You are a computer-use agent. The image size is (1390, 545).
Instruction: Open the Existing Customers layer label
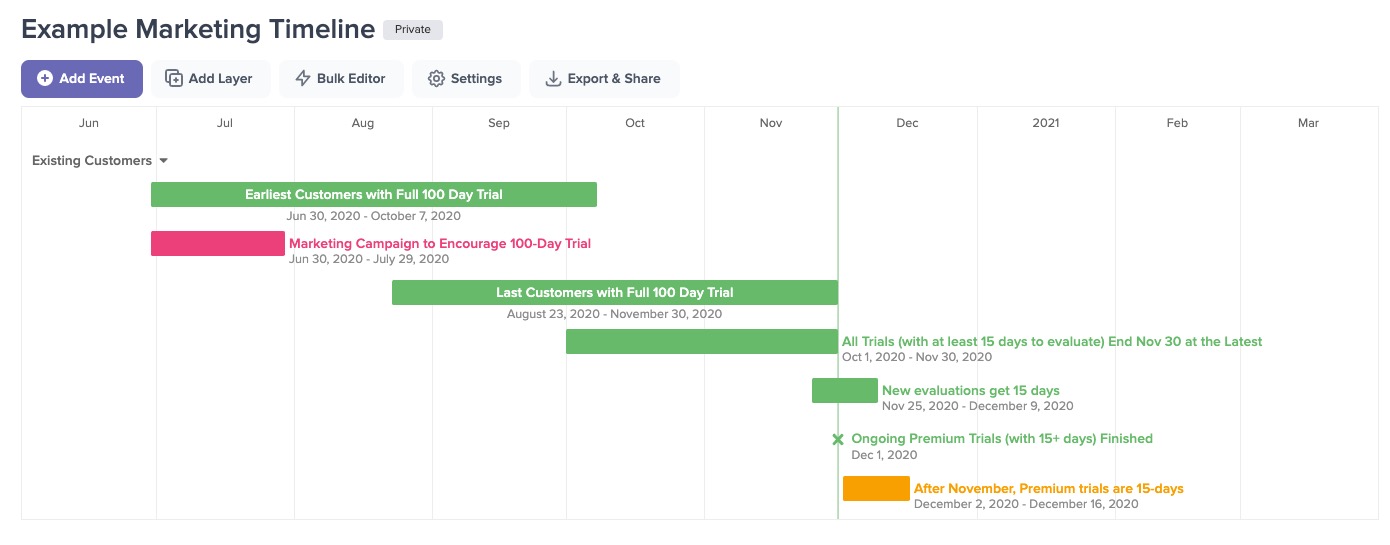click(x=91, y=161)
